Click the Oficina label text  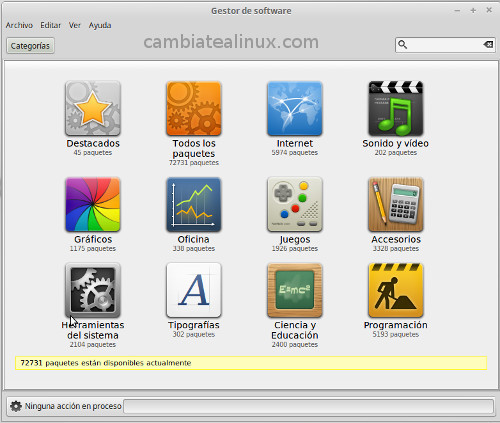pos(194,239)
